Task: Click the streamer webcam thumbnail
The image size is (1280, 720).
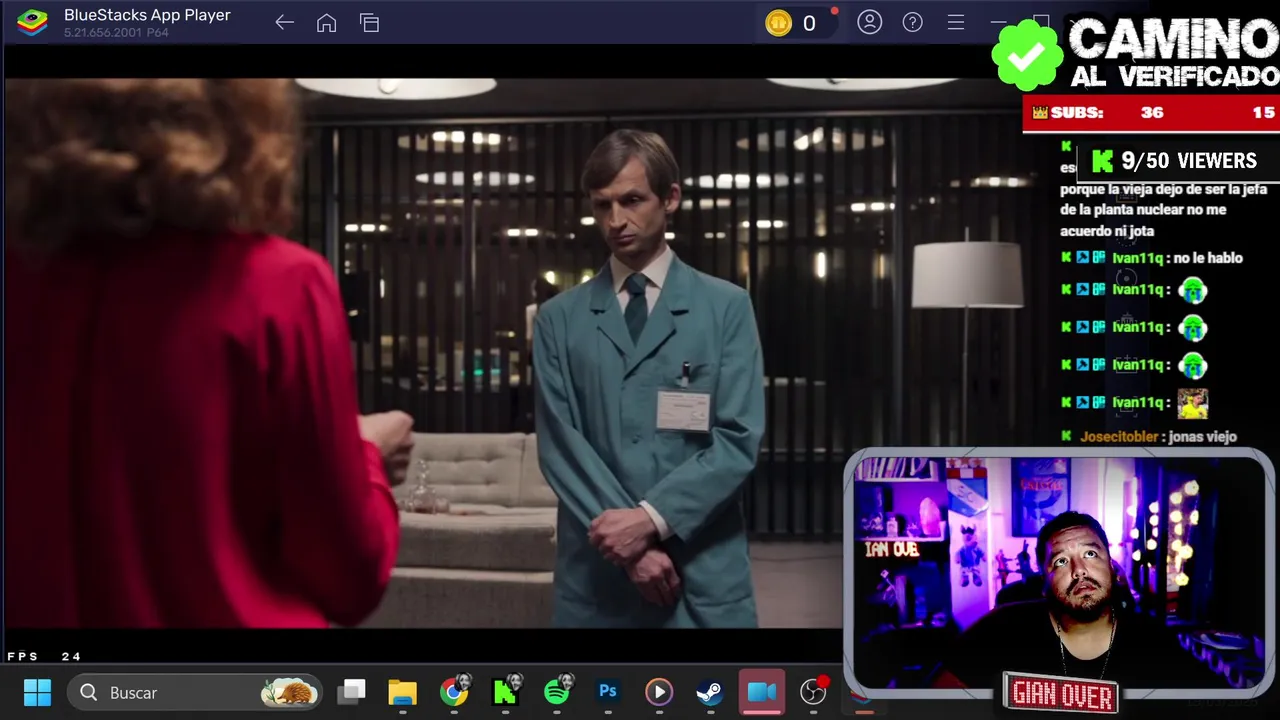Action: pyautogui.click(x=1059, y=572)
